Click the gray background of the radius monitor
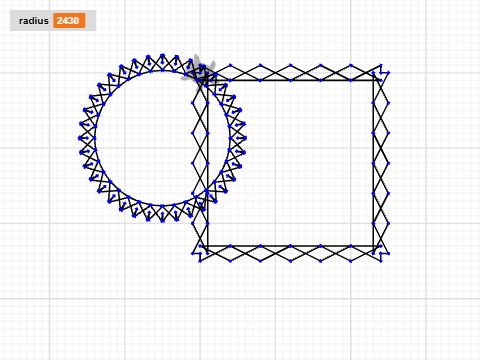 coord(91,21)
